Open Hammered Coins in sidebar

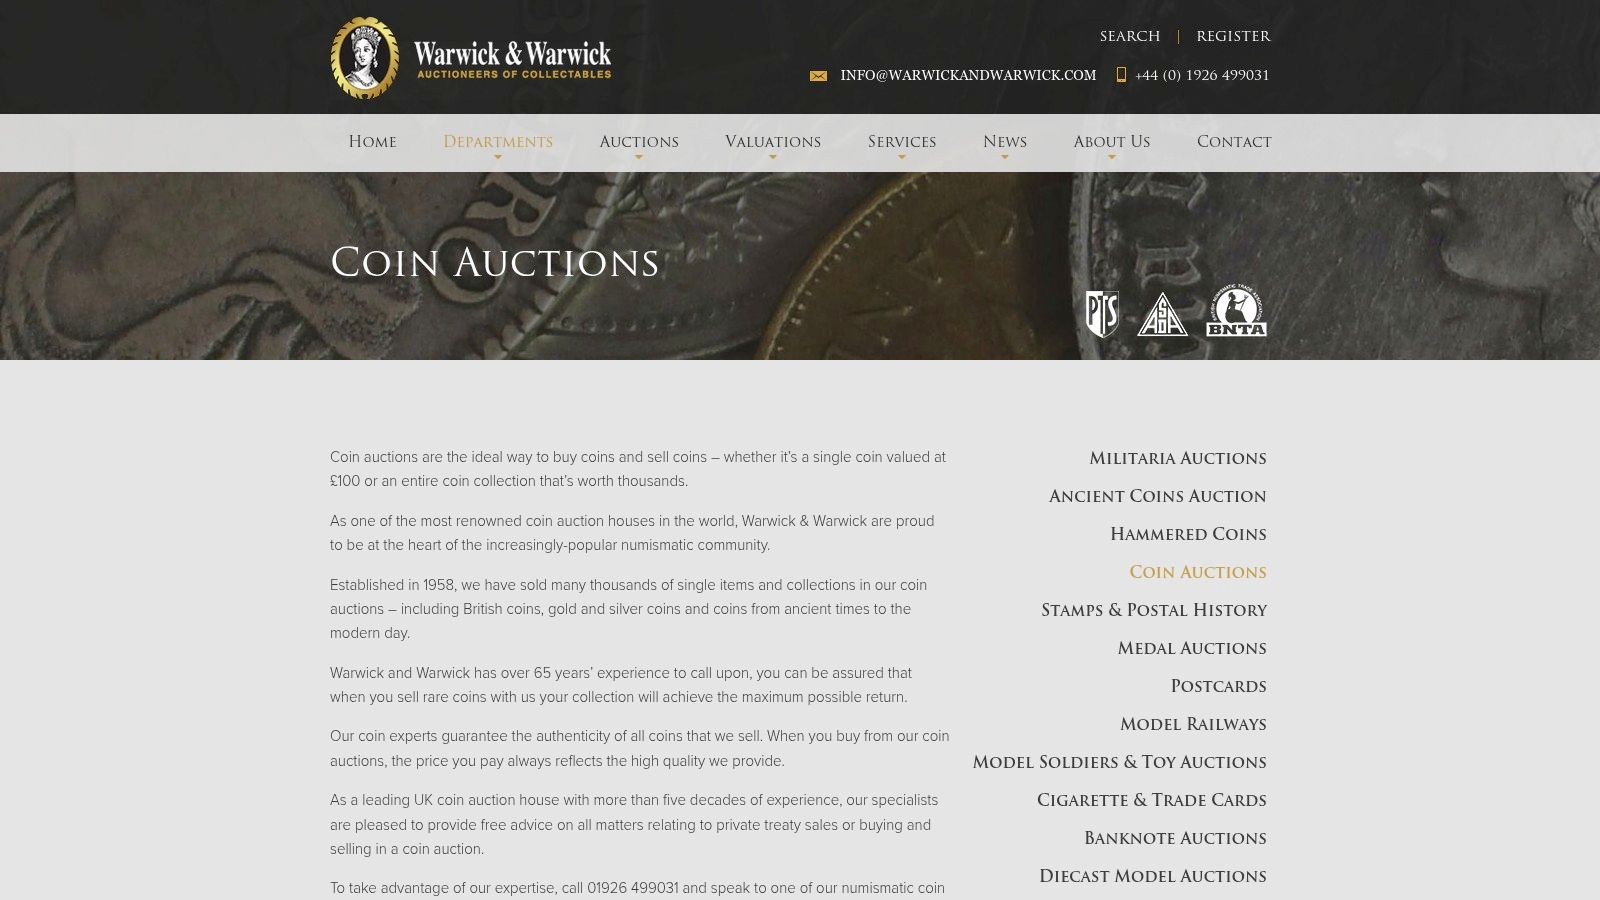click(x=1188, y=534)
